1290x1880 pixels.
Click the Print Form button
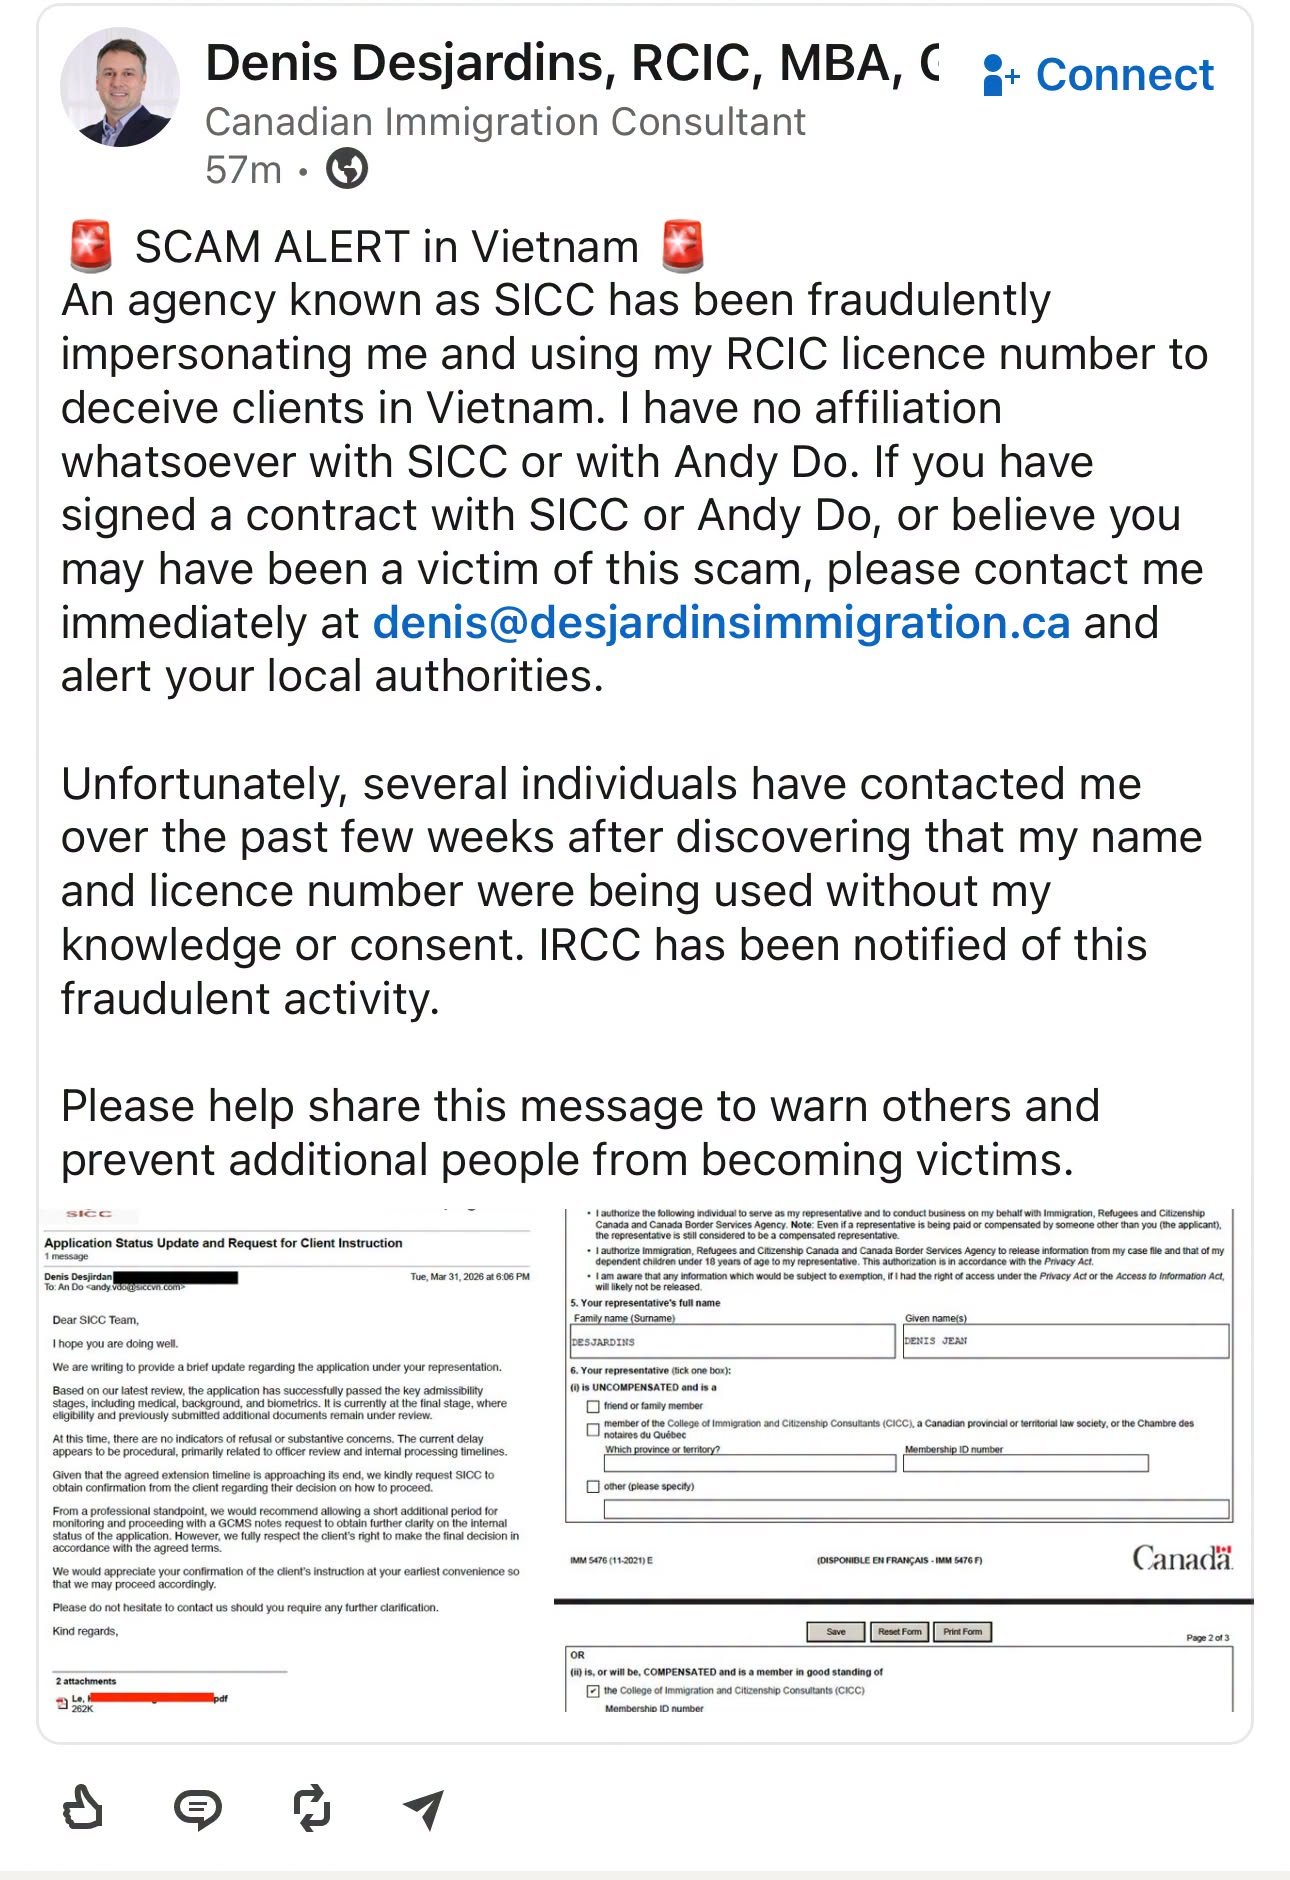tap(962, 1632)
